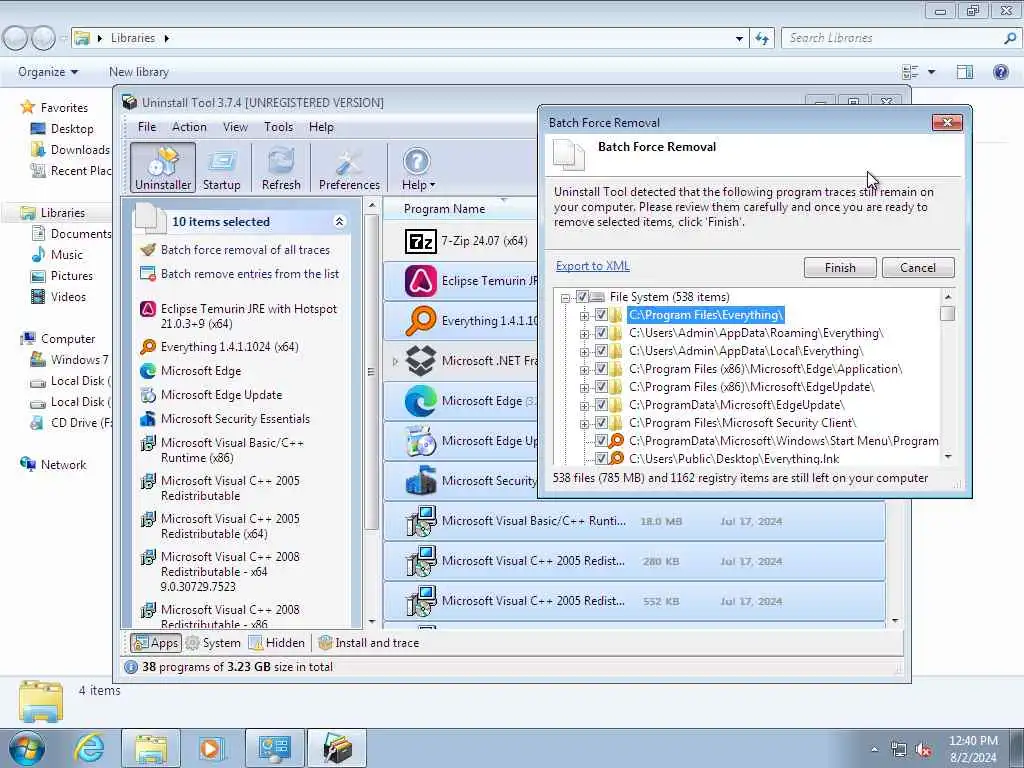Expand Microsoft Security Client tree node
This screenshot has width=1024, height=768.
[x=584, y=423]
